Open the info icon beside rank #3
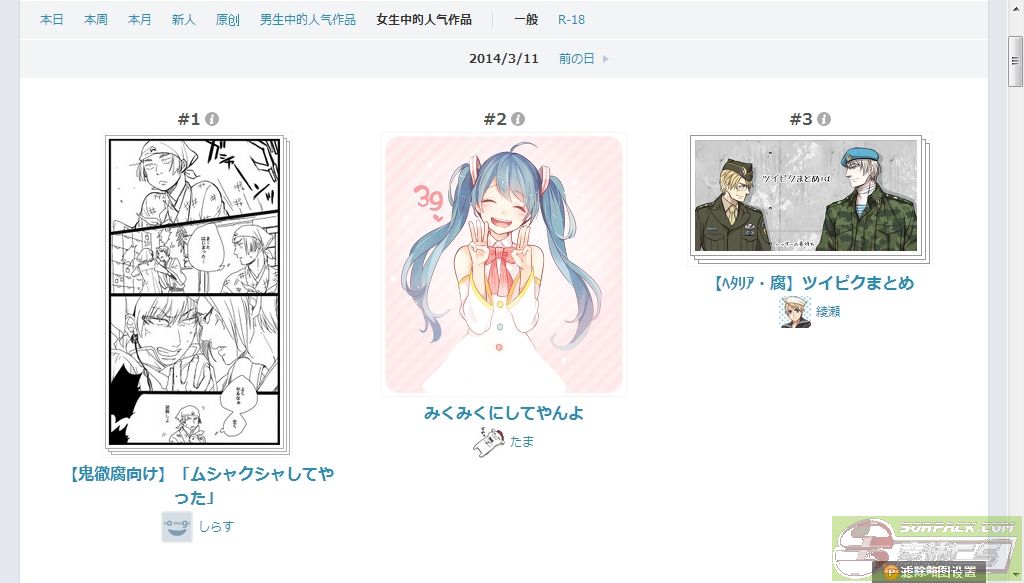The image size is (1024, 583). [x=824, y=119]
